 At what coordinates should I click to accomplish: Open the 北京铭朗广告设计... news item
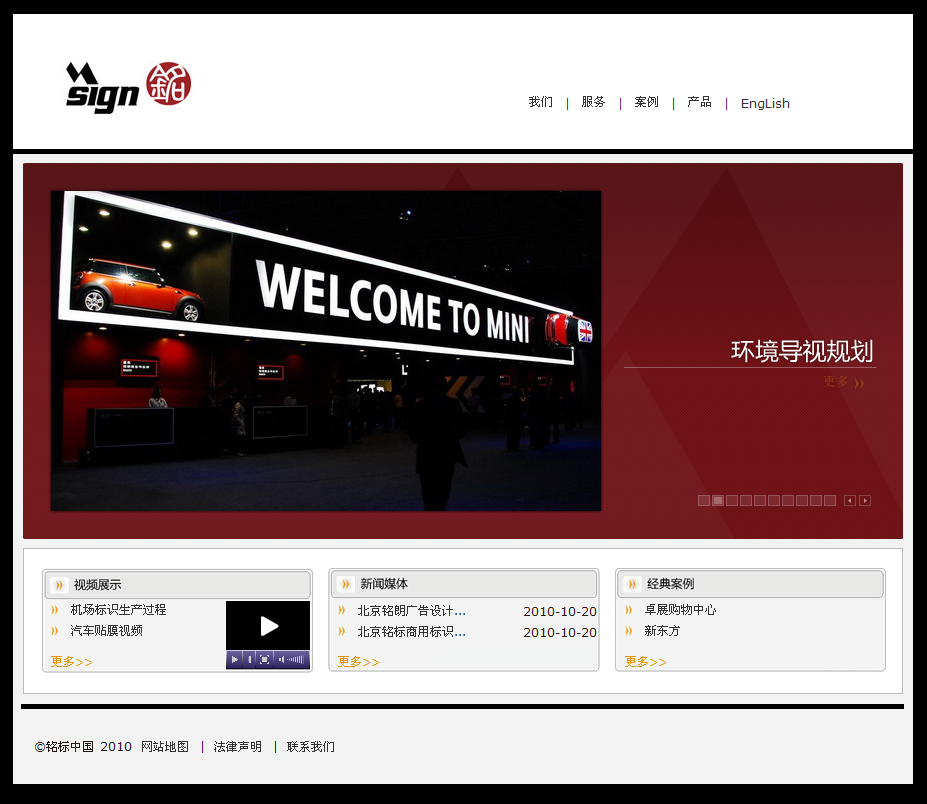pos(411,611)
